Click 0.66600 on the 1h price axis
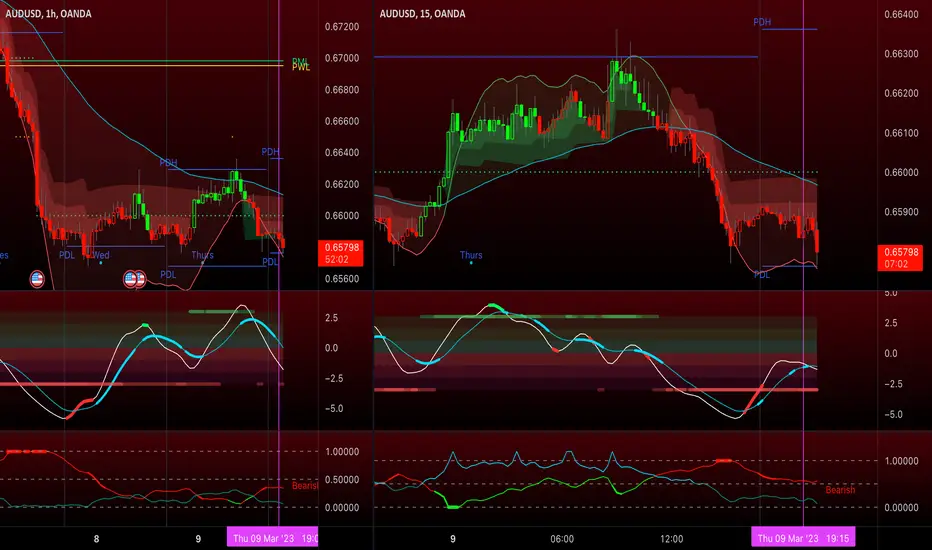 coord(342,121)
